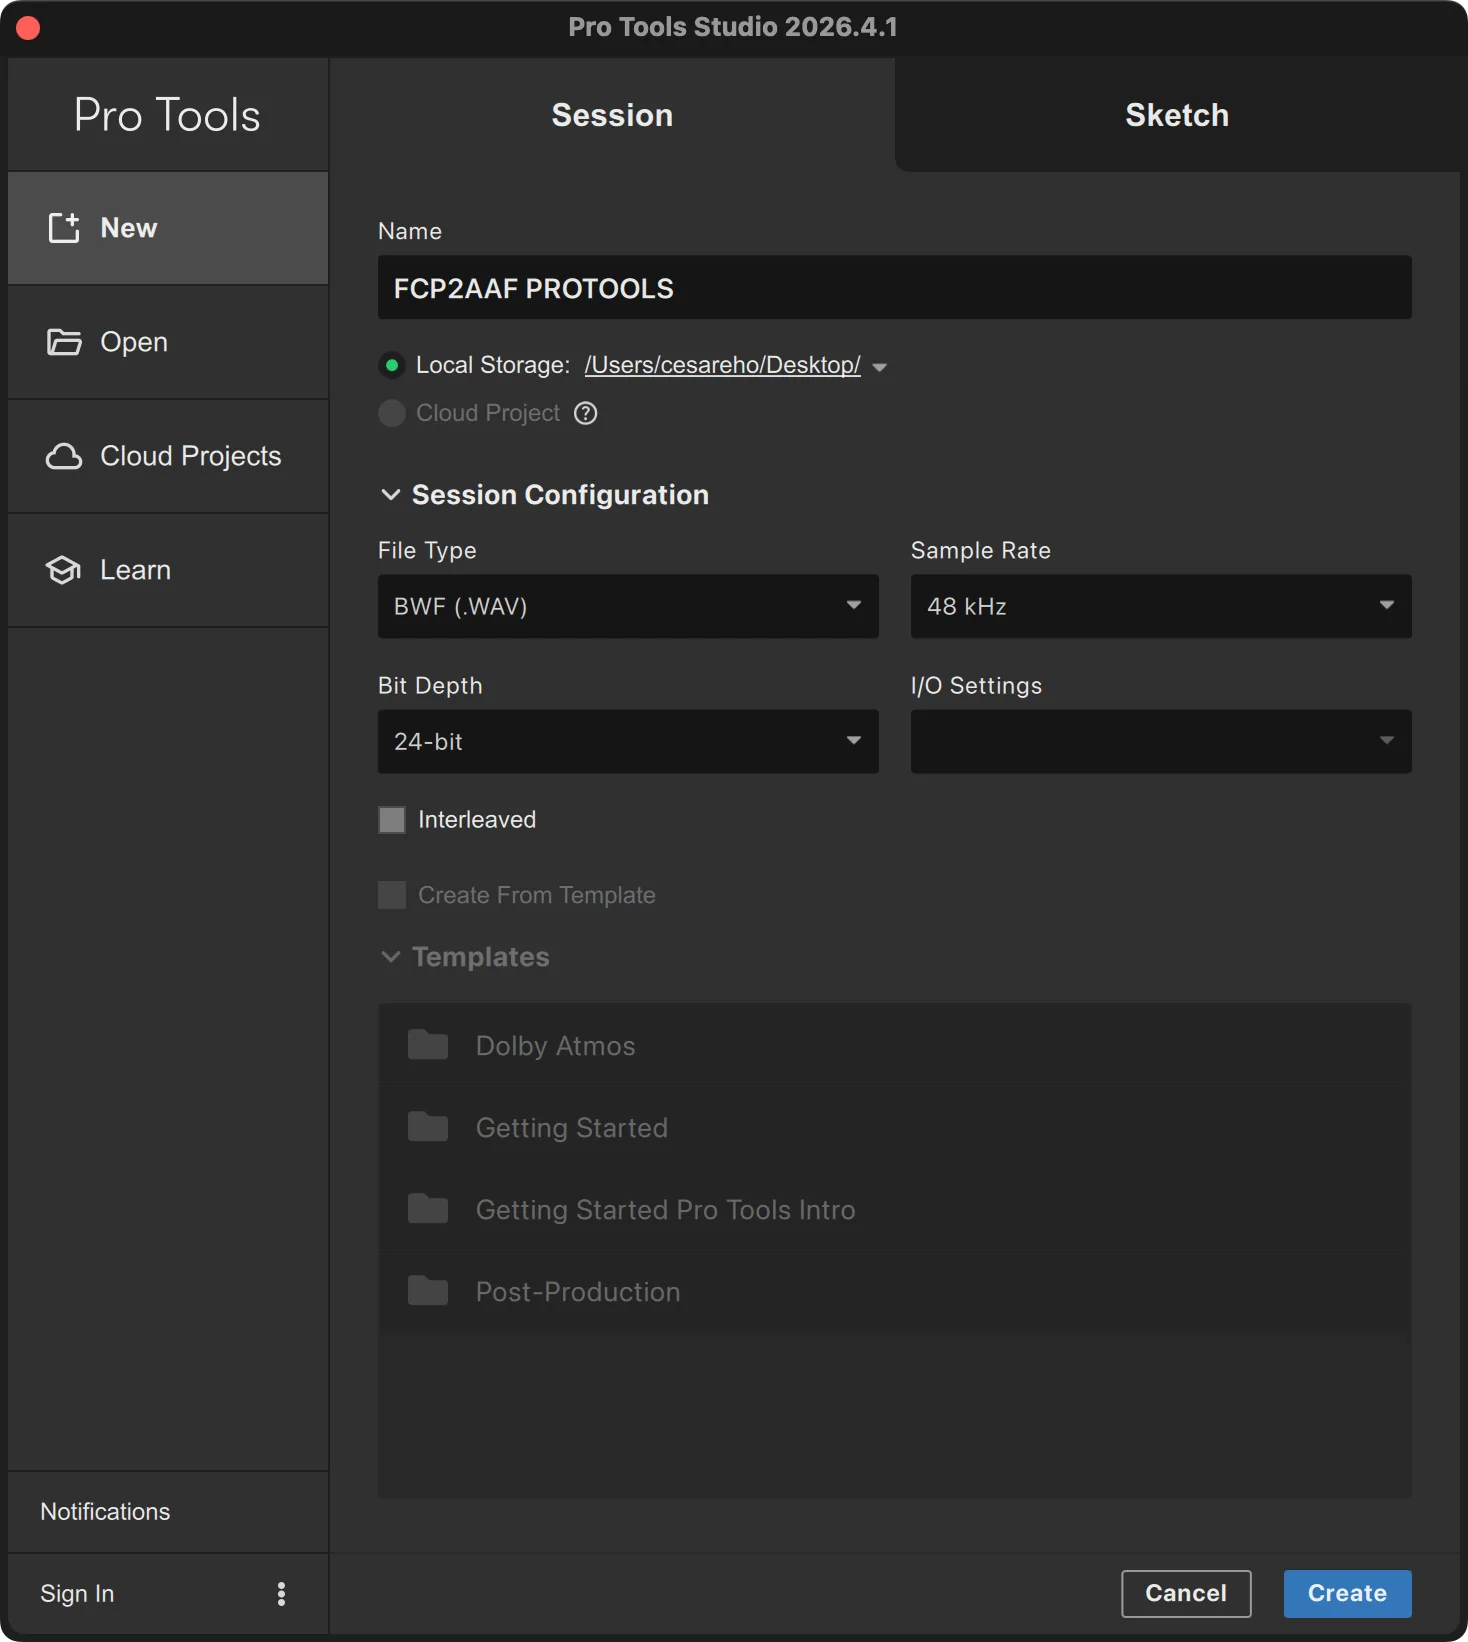Tick the Create From Template checkbox
The width and height of the screenshot is (1468, 1642).
[392, 895]
